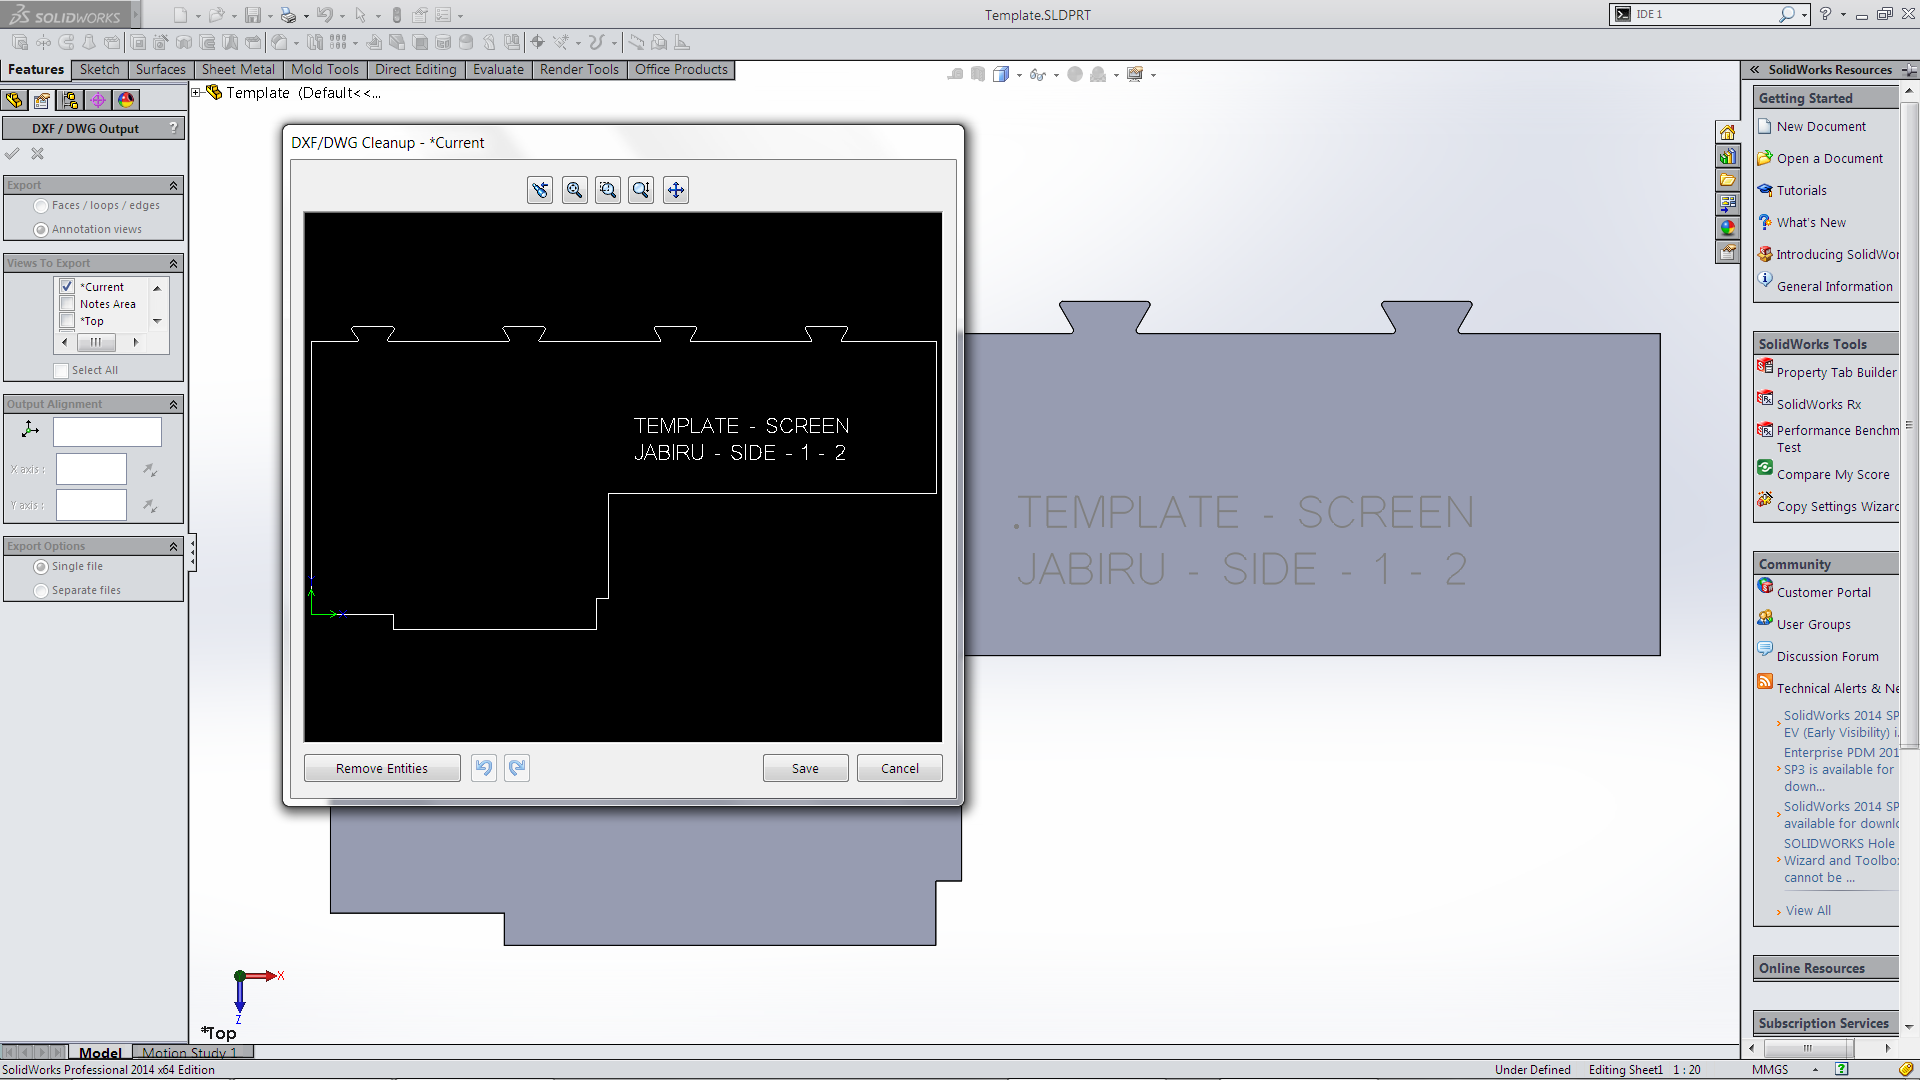Click Zoom to Area magnifier icon

[608, 190]
